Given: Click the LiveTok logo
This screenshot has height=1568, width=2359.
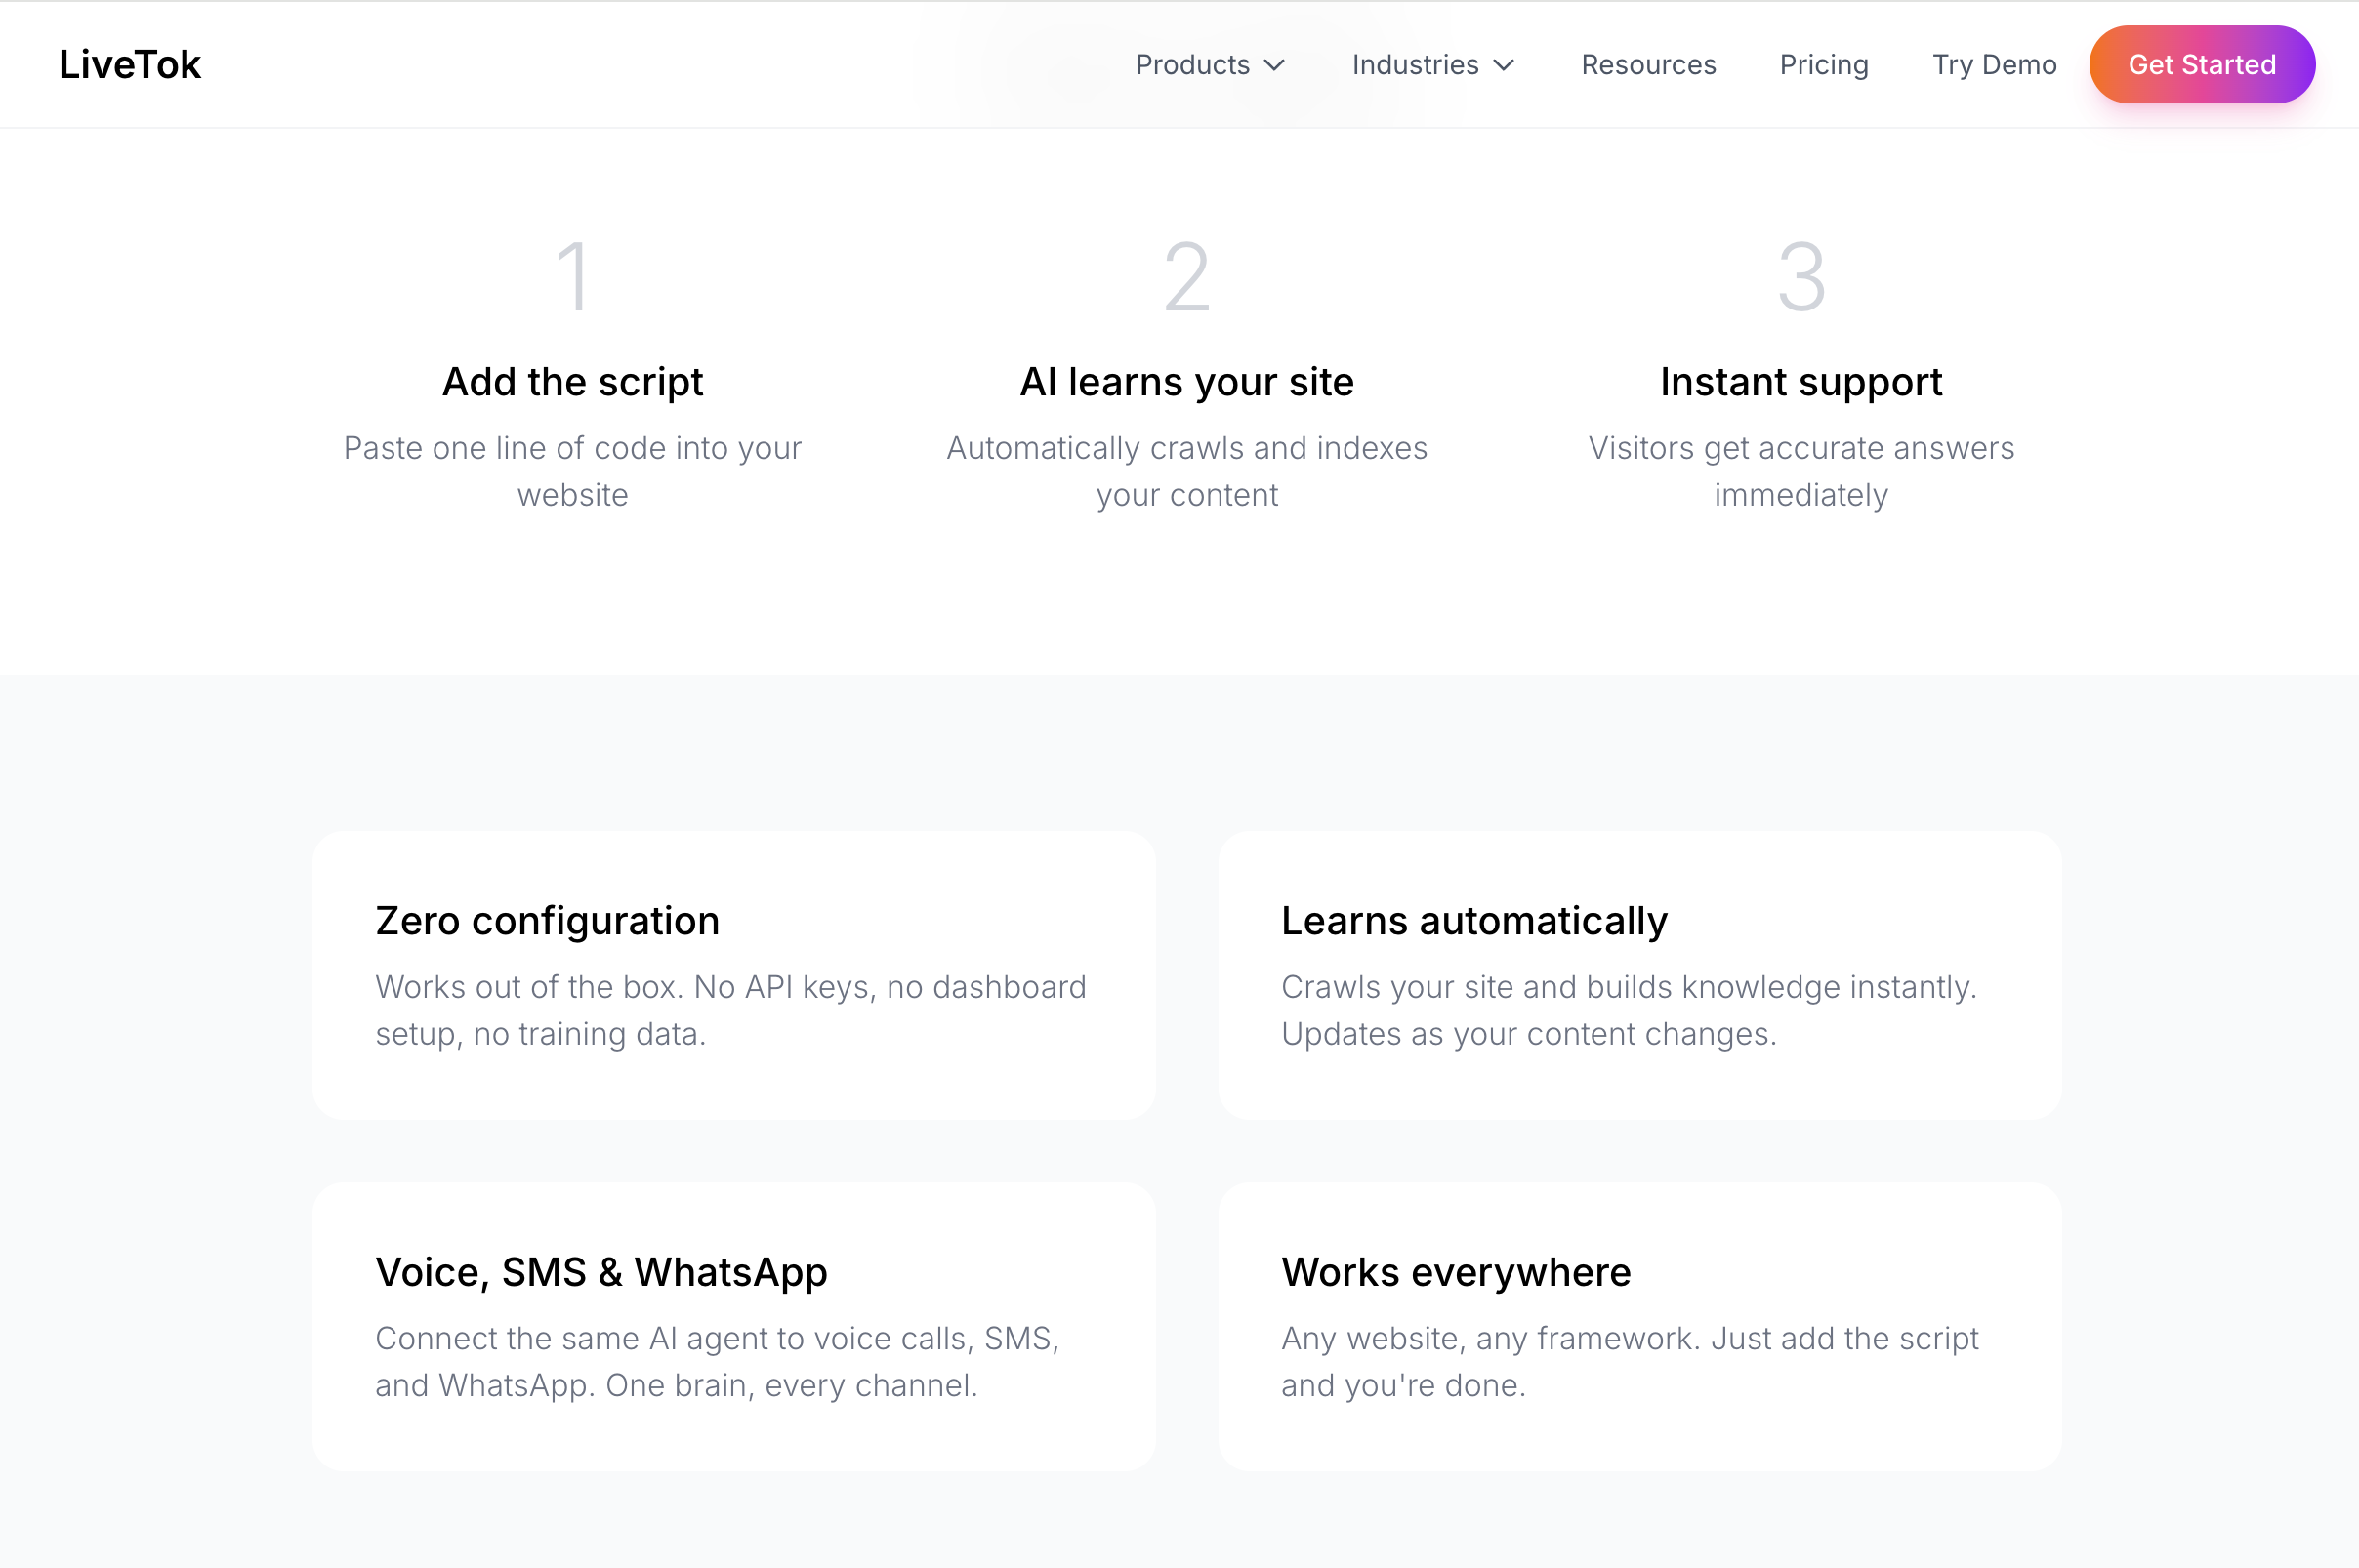Looking at the screenshot, I should 130,65.
